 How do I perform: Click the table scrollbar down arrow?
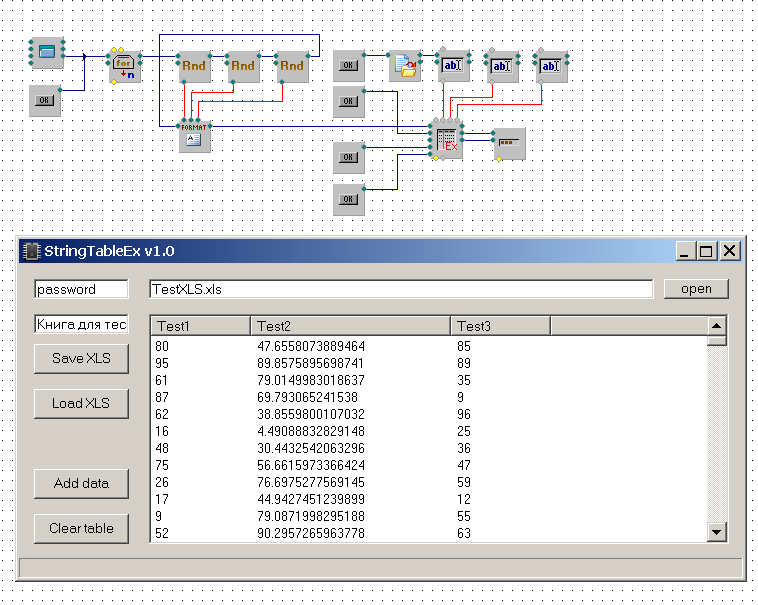point(716,533)
